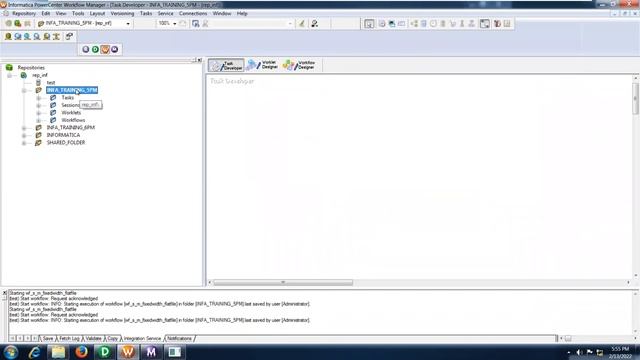The width and height of the screenshot is (640, 360).
Task: Click the icon right of pencil icon
Action: (314, 24)
